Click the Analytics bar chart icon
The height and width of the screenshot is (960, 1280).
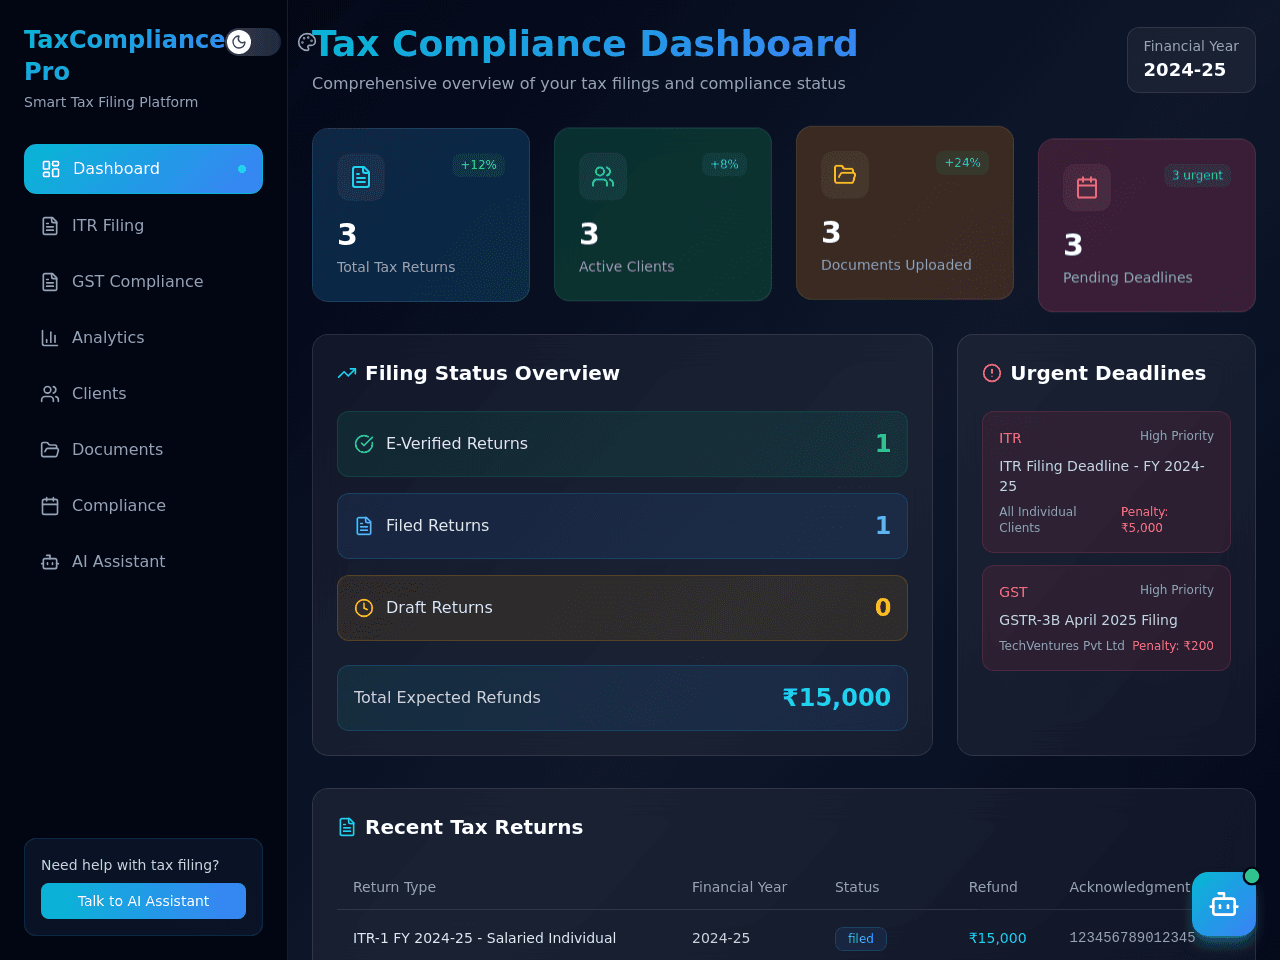point(50,338)
